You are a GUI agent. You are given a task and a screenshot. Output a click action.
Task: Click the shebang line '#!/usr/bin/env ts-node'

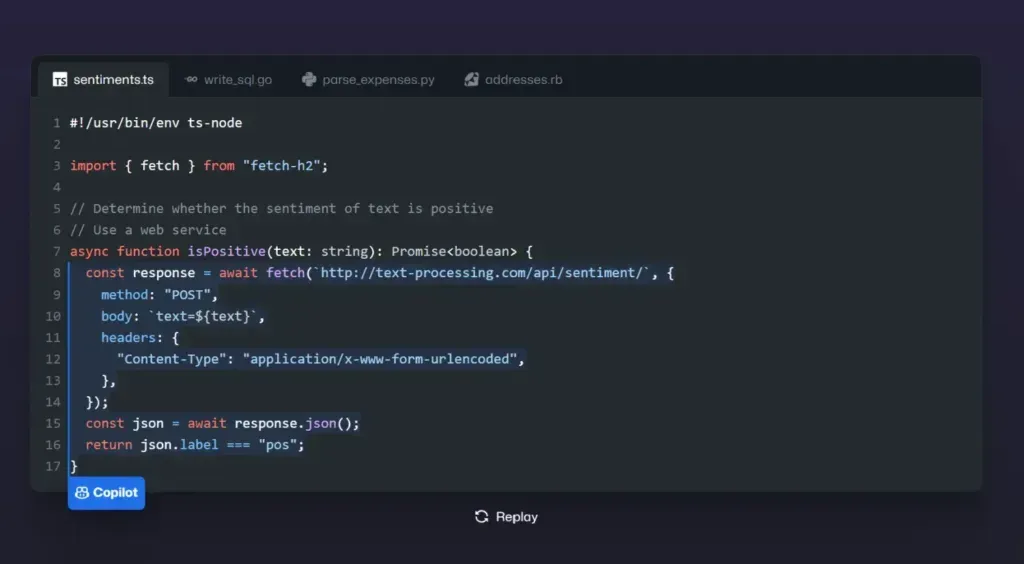tap(156, 123)
